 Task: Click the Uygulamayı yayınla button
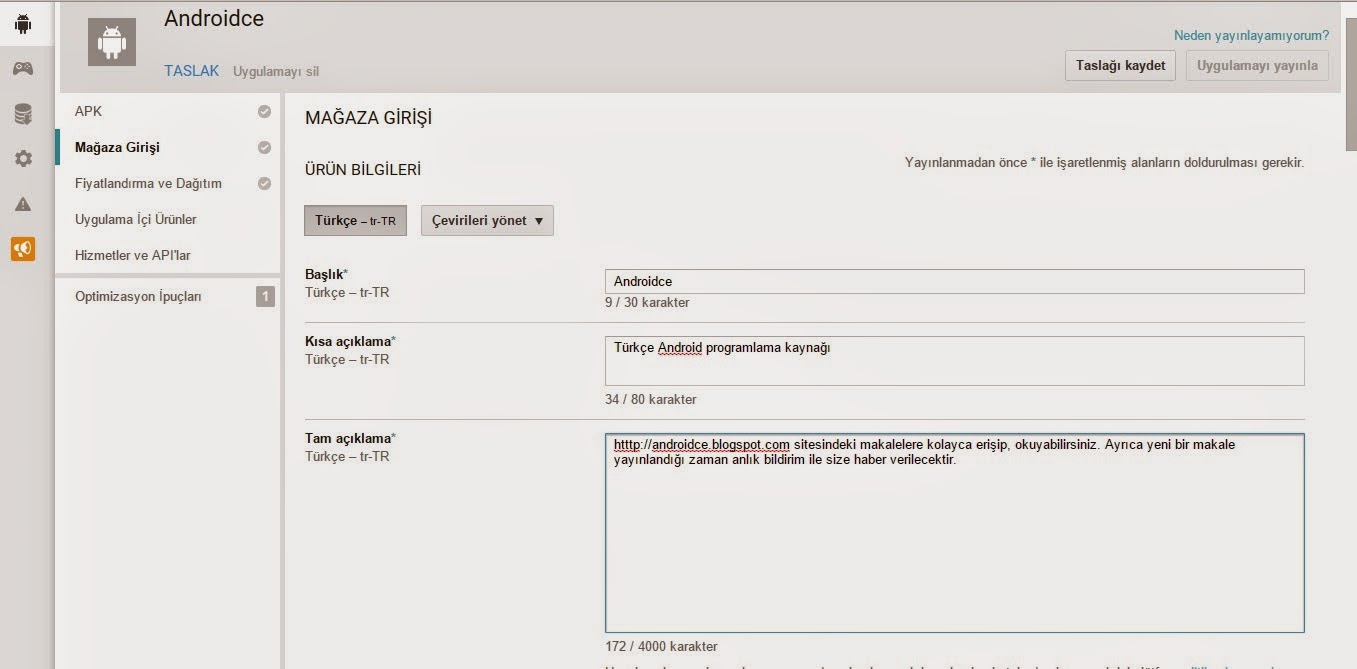tap(1257, 66)
